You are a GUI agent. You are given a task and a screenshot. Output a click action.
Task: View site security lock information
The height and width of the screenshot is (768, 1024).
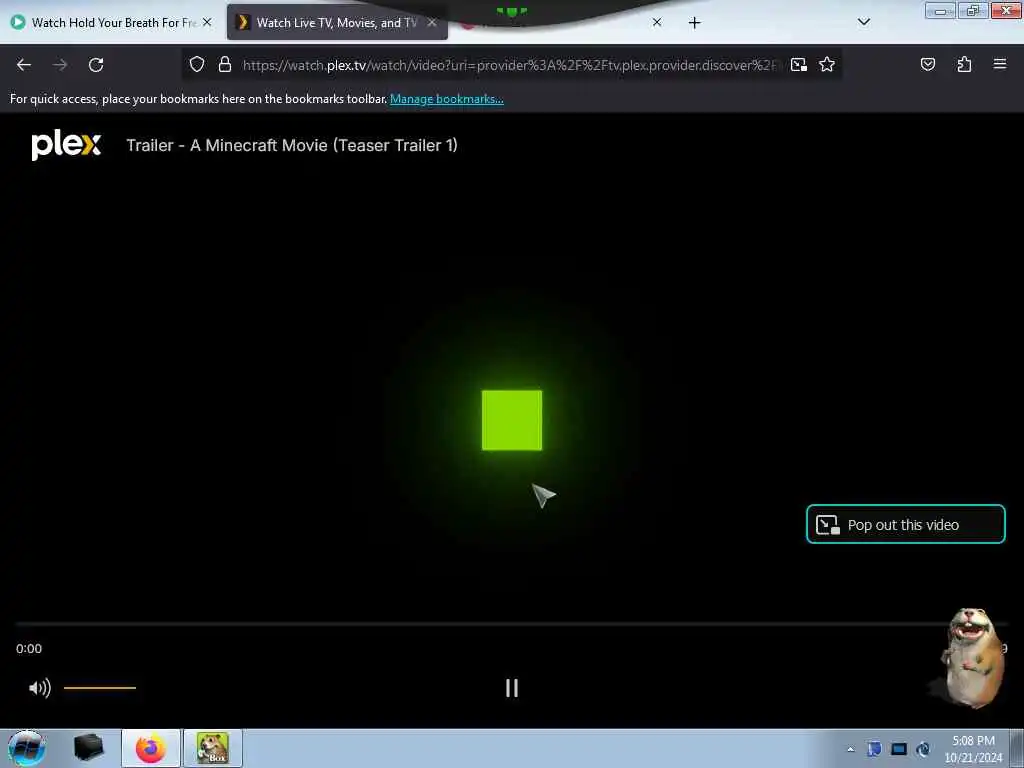click(225, 64)
